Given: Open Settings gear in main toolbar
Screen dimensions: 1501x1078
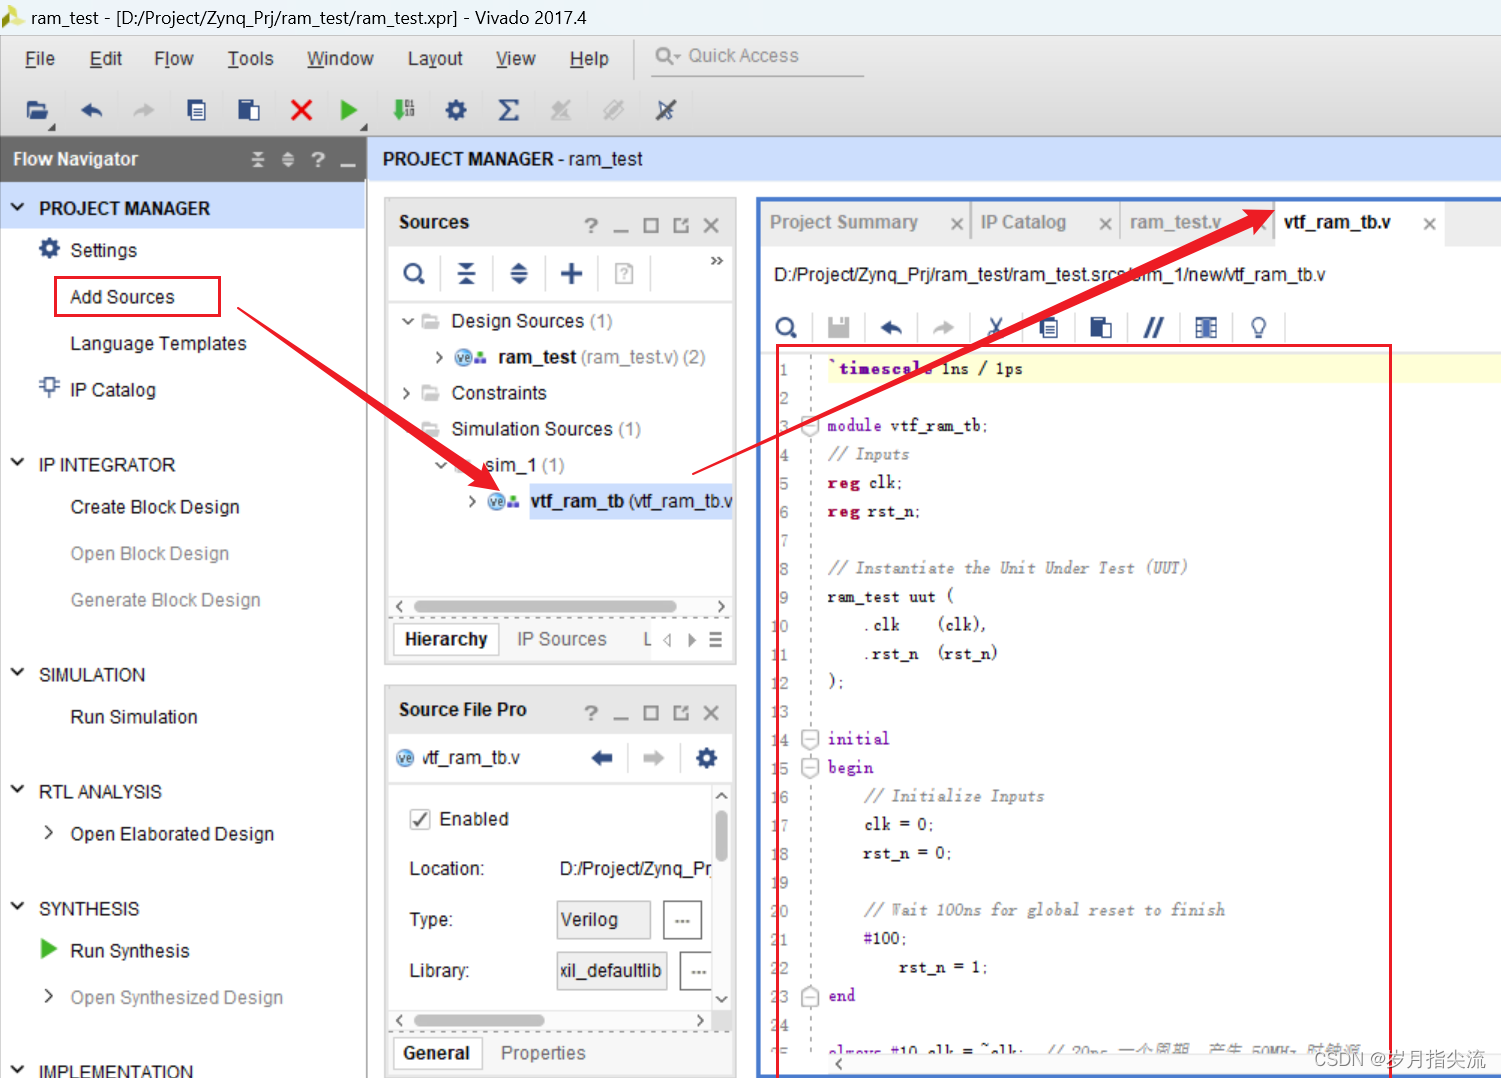Looking at the screenshot, I should click(456, 110).
